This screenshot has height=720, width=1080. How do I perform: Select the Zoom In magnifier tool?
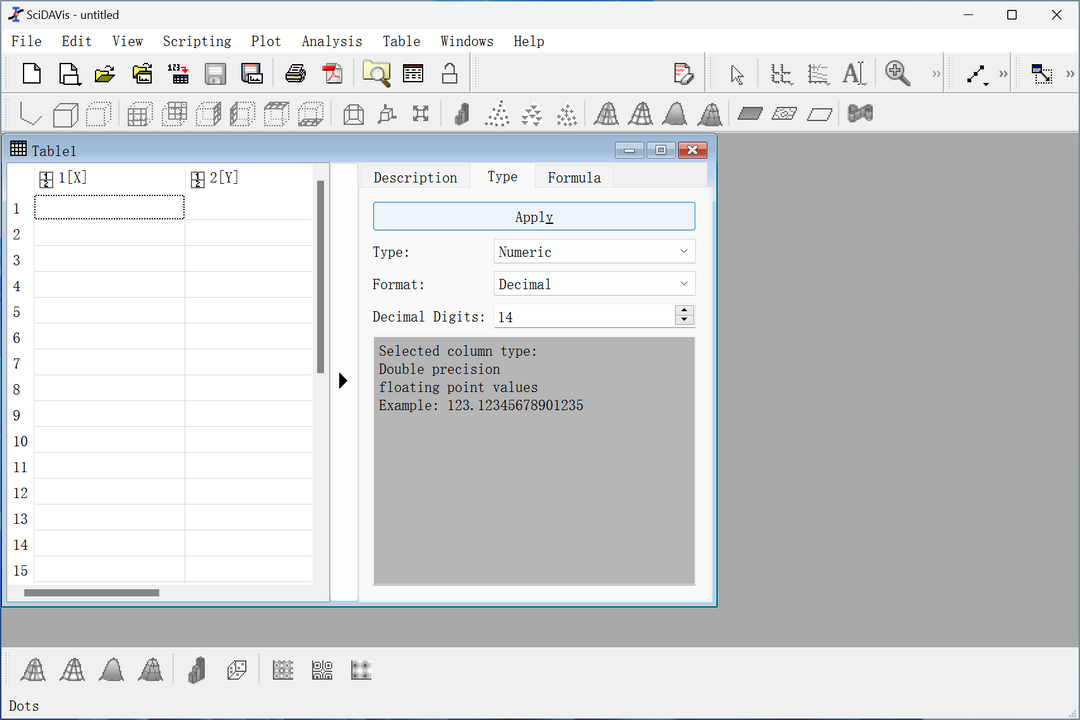897,74
